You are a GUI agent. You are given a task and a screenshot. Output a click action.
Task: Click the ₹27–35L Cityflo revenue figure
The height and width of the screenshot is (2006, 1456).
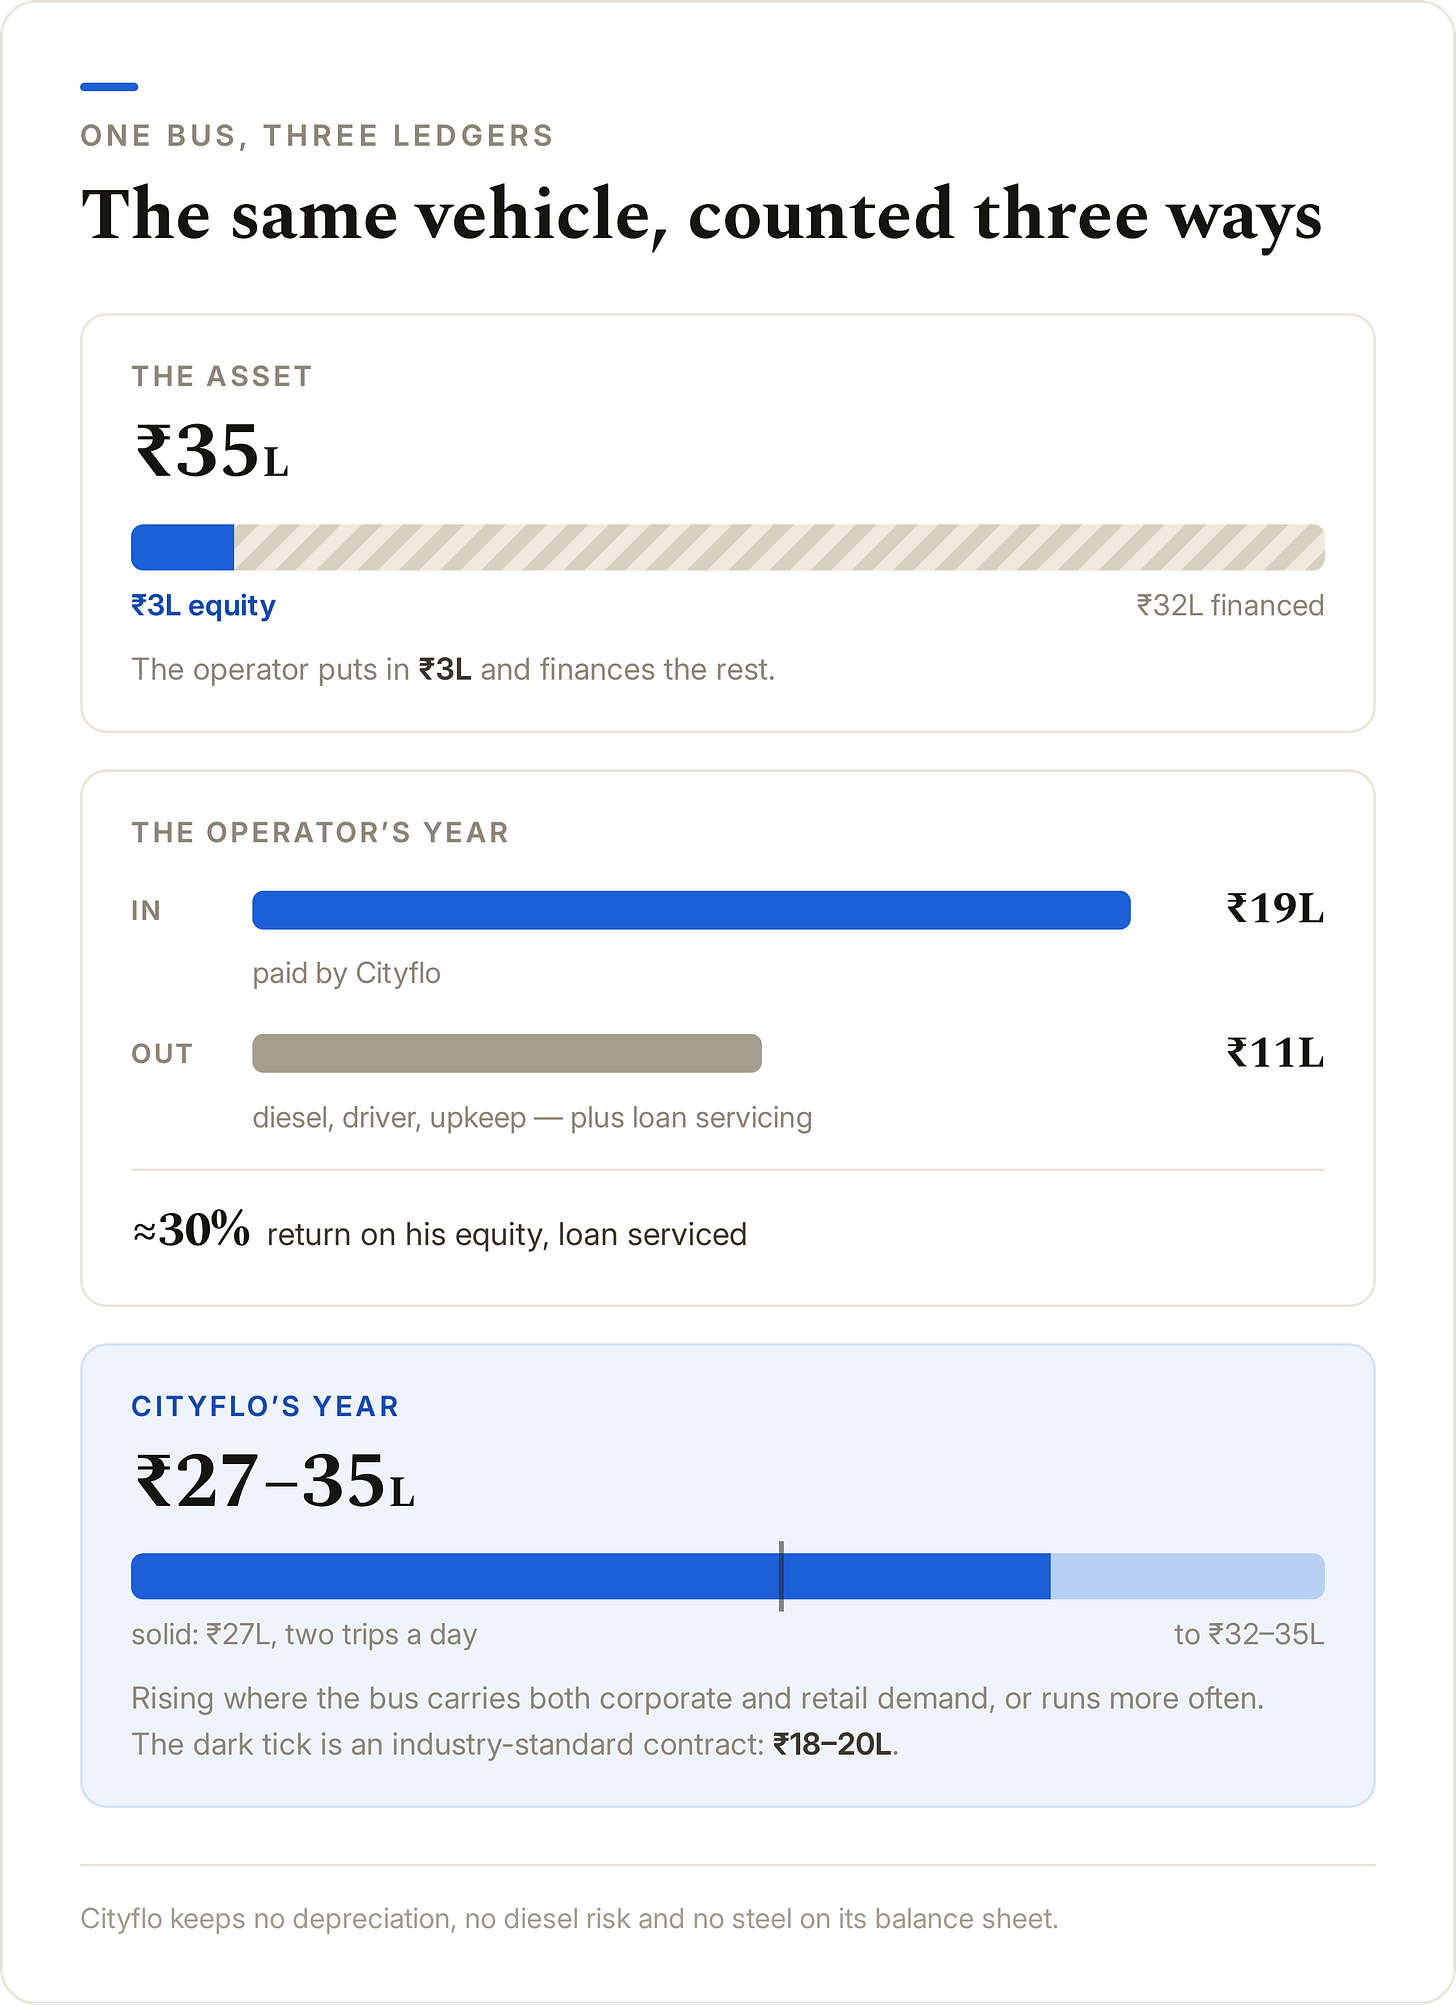(273, 1481)
